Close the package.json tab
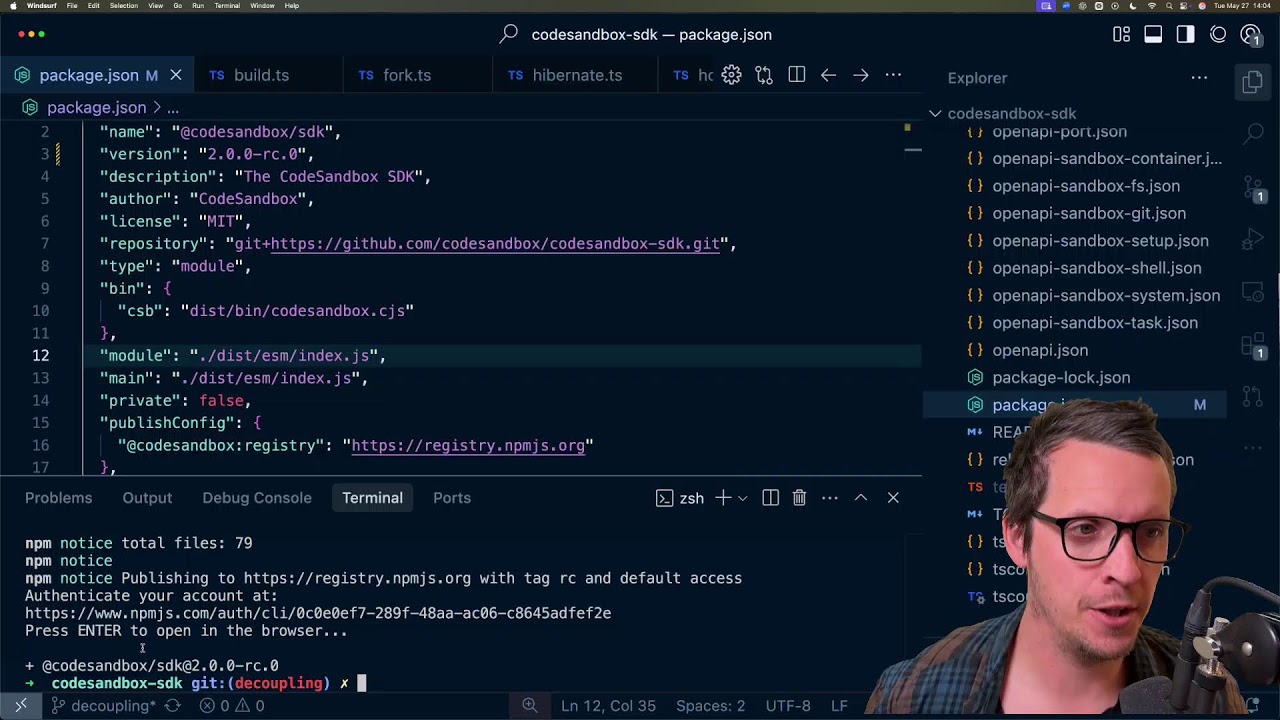The height and width of the screenshot is (720, 1280). 176,75
